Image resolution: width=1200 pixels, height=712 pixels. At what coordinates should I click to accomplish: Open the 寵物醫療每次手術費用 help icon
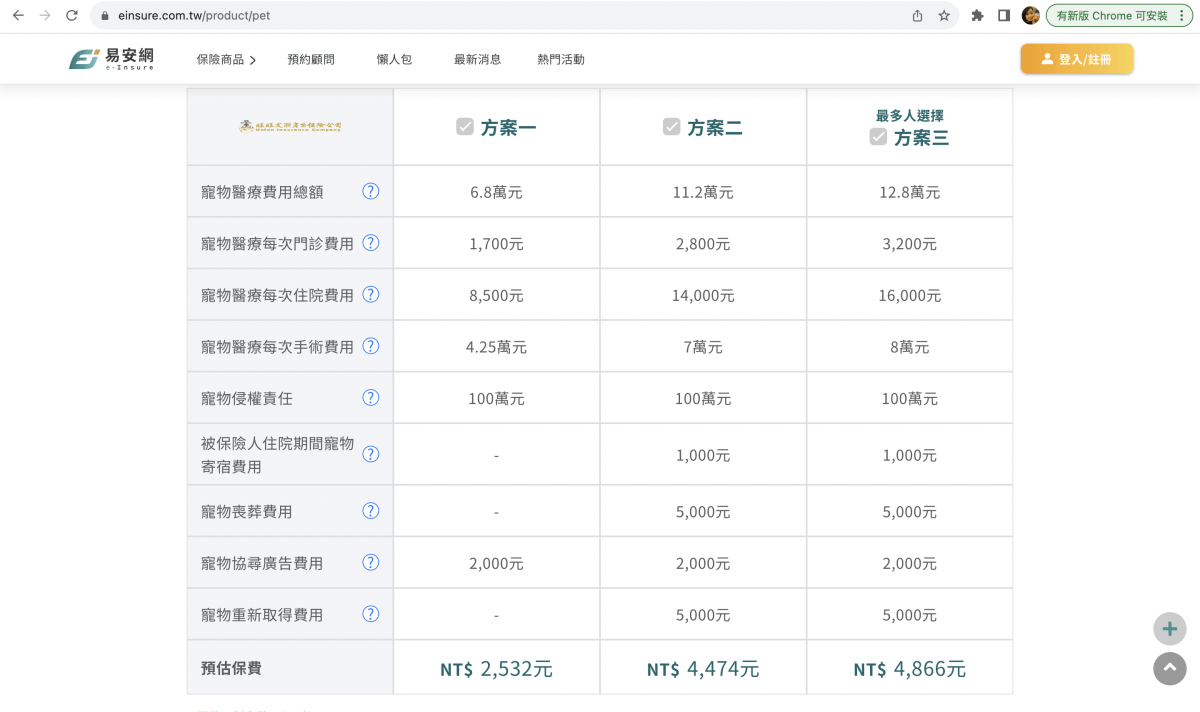[370, 346]
